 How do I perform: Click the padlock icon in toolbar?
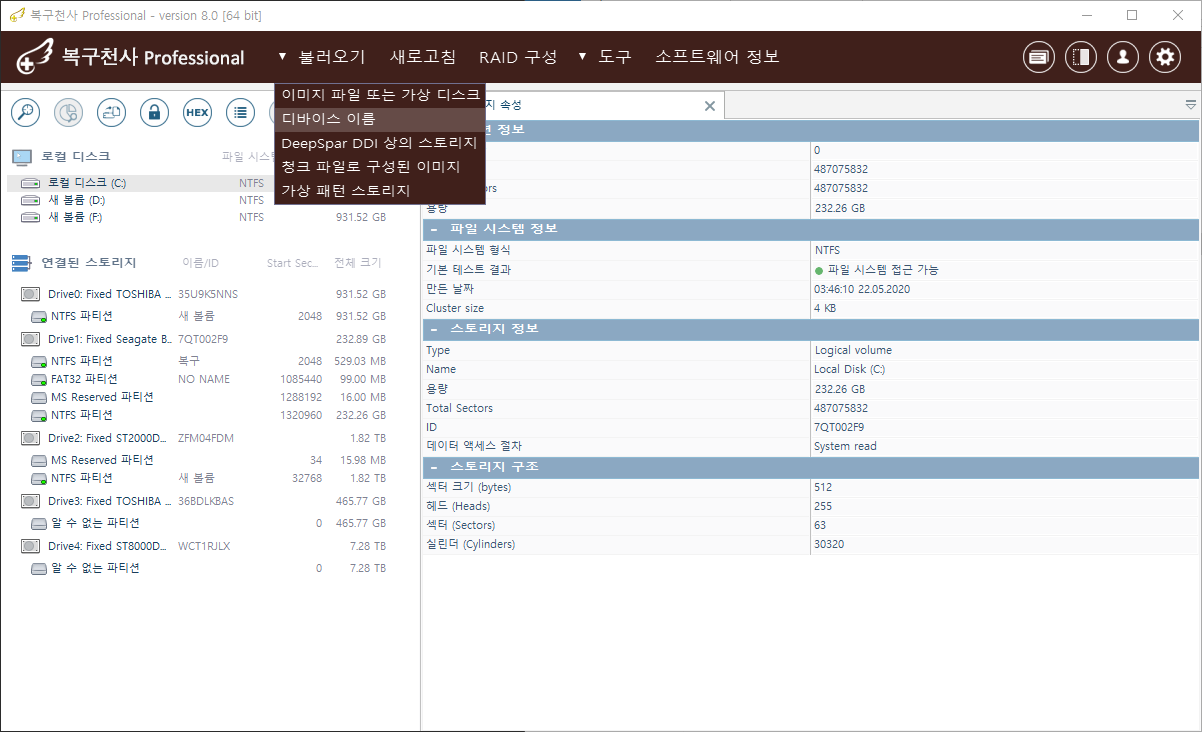tap(154, 112)
